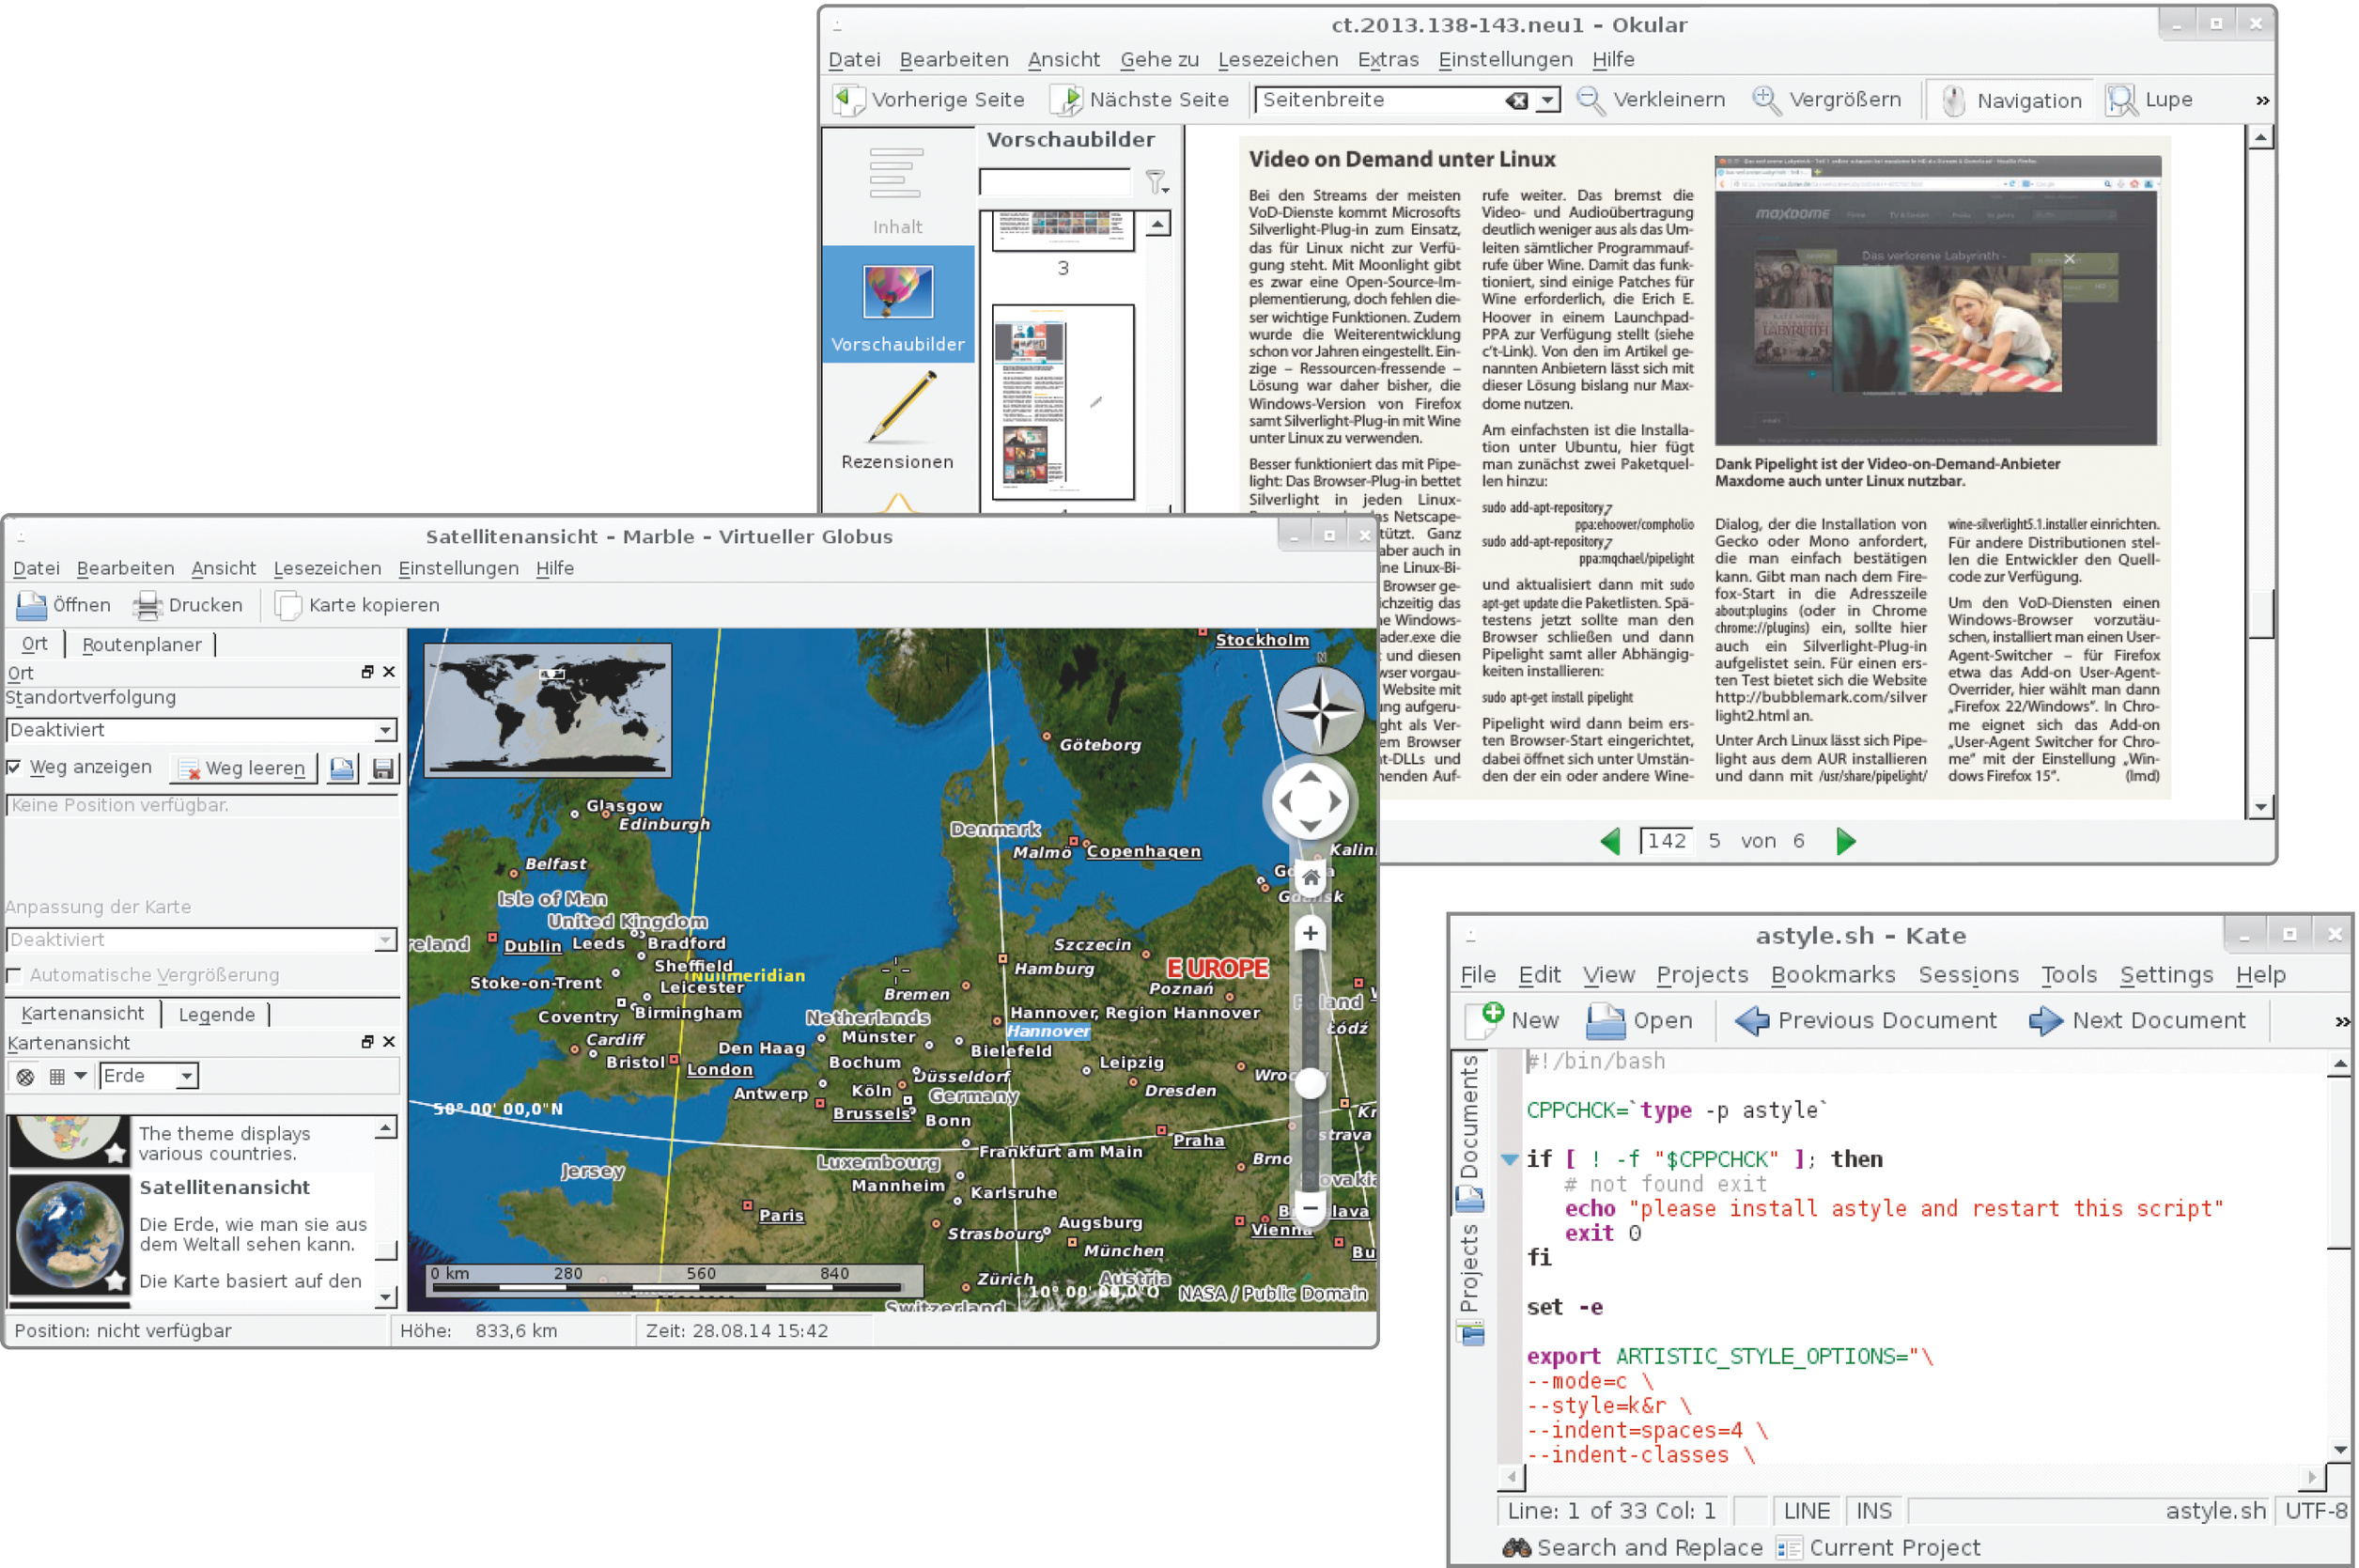Switch to the Routenplaner tab
This screenshot has width=2359, height=1568.
click(x=142, y=644)
